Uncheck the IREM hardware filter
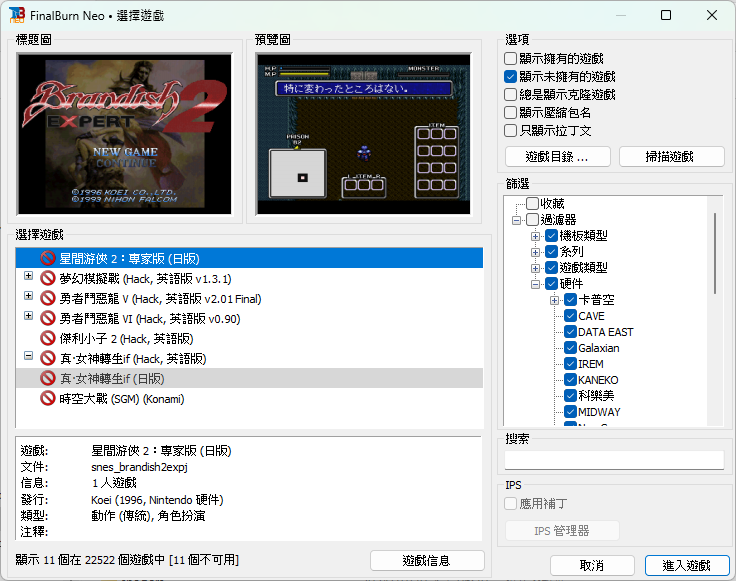The height and width of the screenshot is (581, 736). [570, 363]
